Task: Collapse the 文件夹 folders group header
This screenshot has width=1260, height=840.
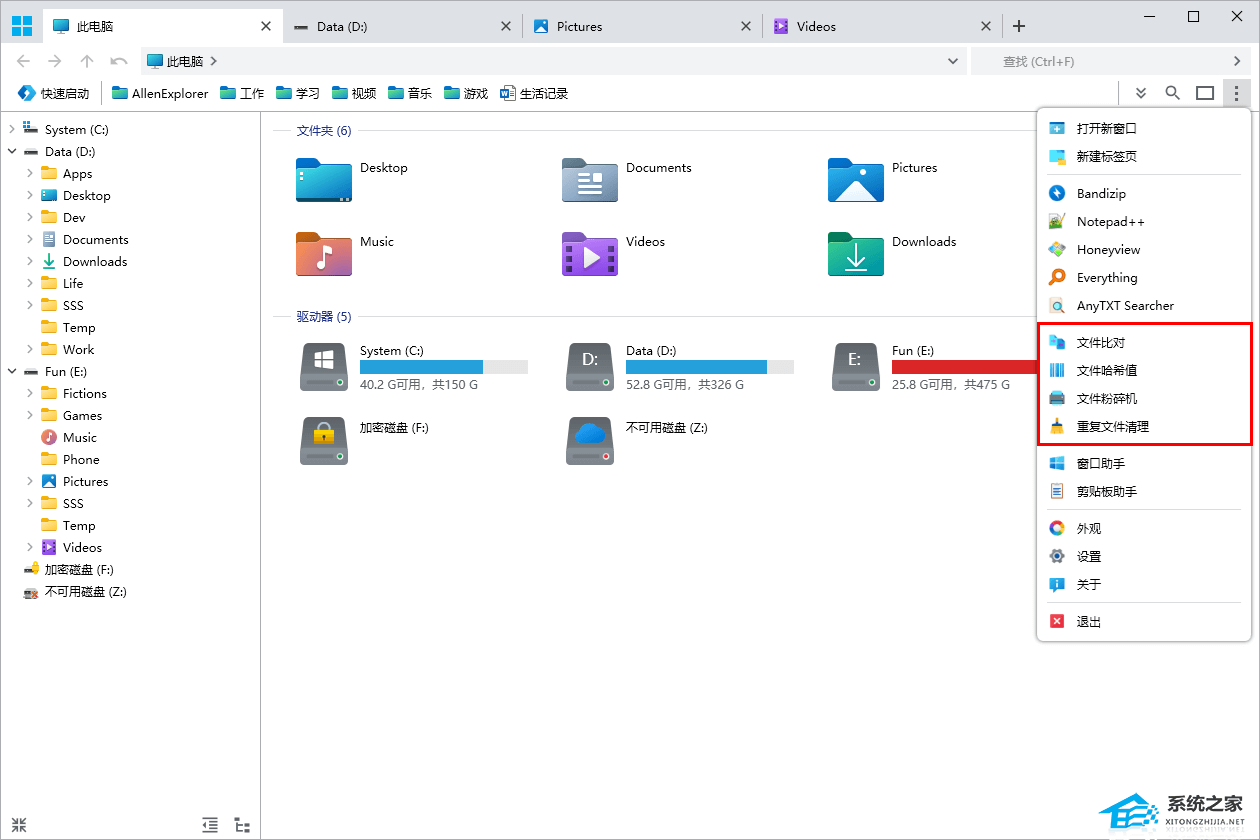Action: tap(323, 130)
